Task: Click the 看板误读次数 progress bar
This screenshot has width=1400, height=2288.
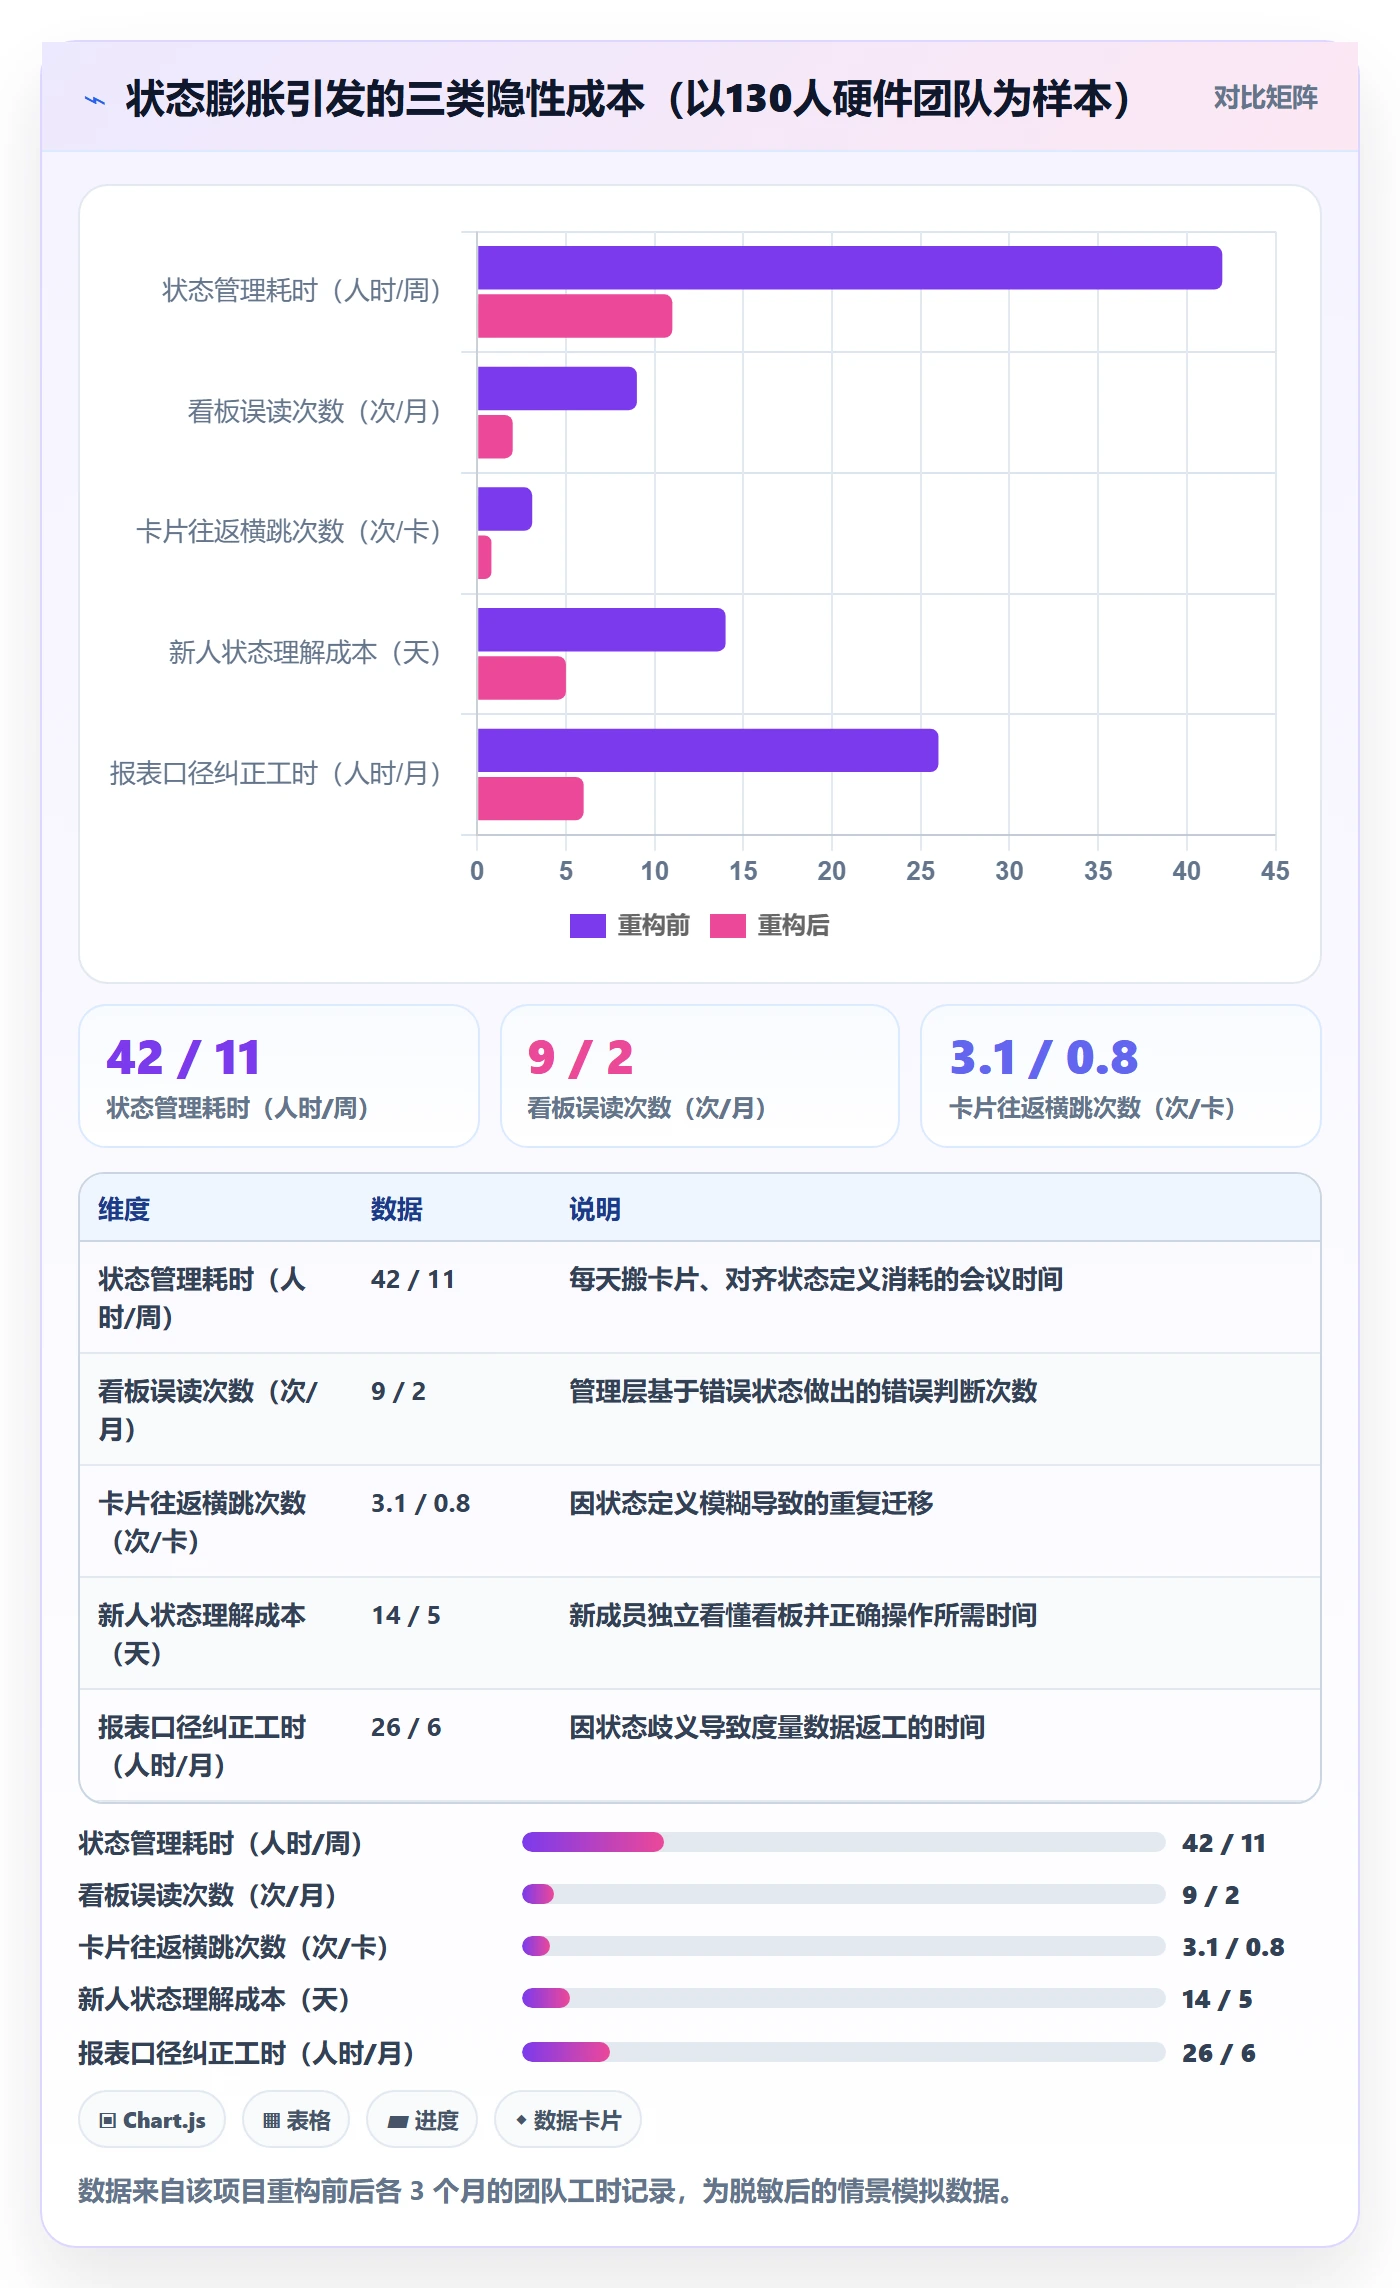Action: pos(844,1894)
